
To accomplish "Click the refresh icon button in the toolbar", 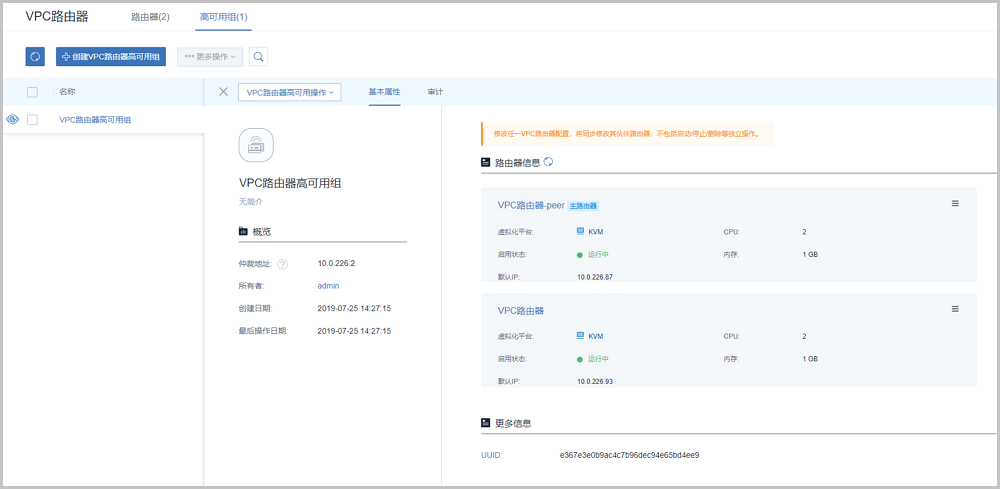I will [35, 57].
